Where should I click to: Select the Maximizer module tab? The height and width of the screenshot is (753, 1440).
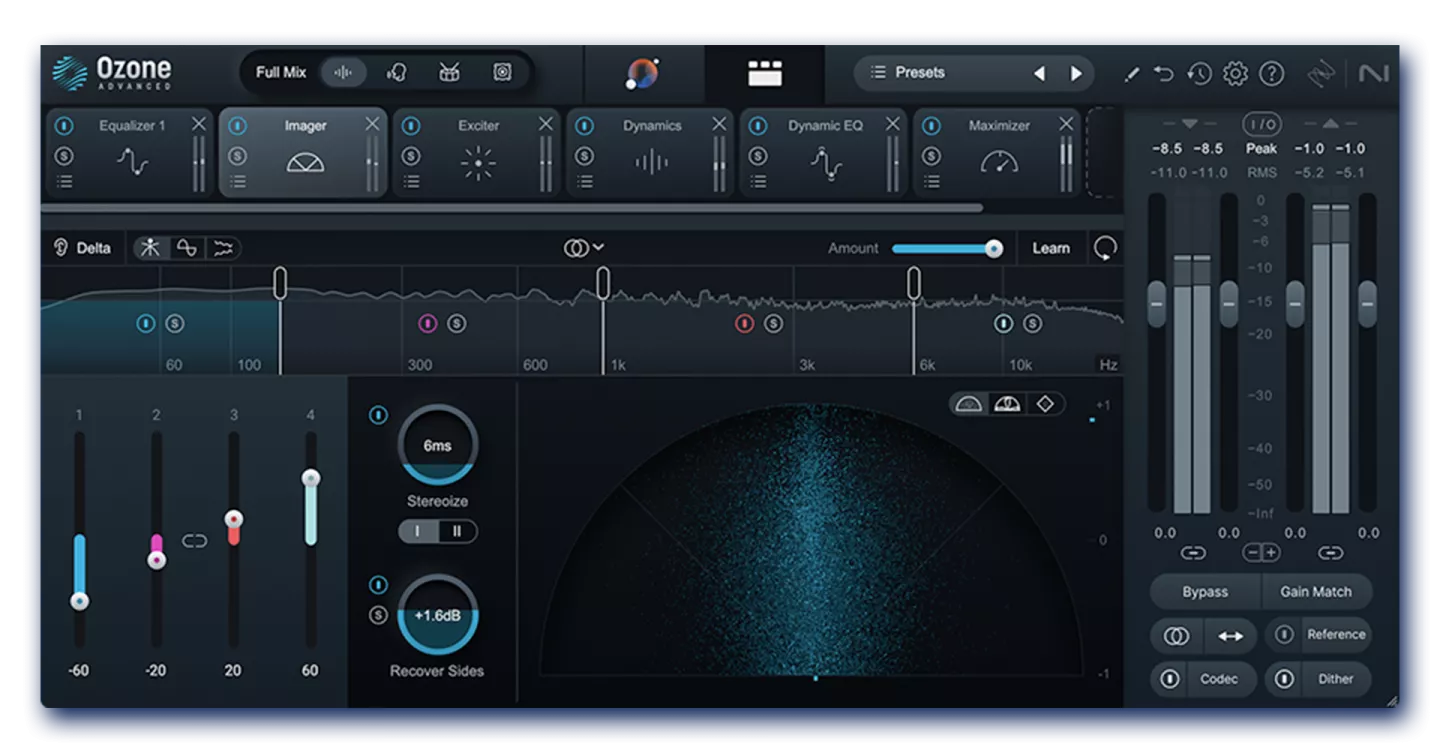pyautogui.click(x=997, y=152)
